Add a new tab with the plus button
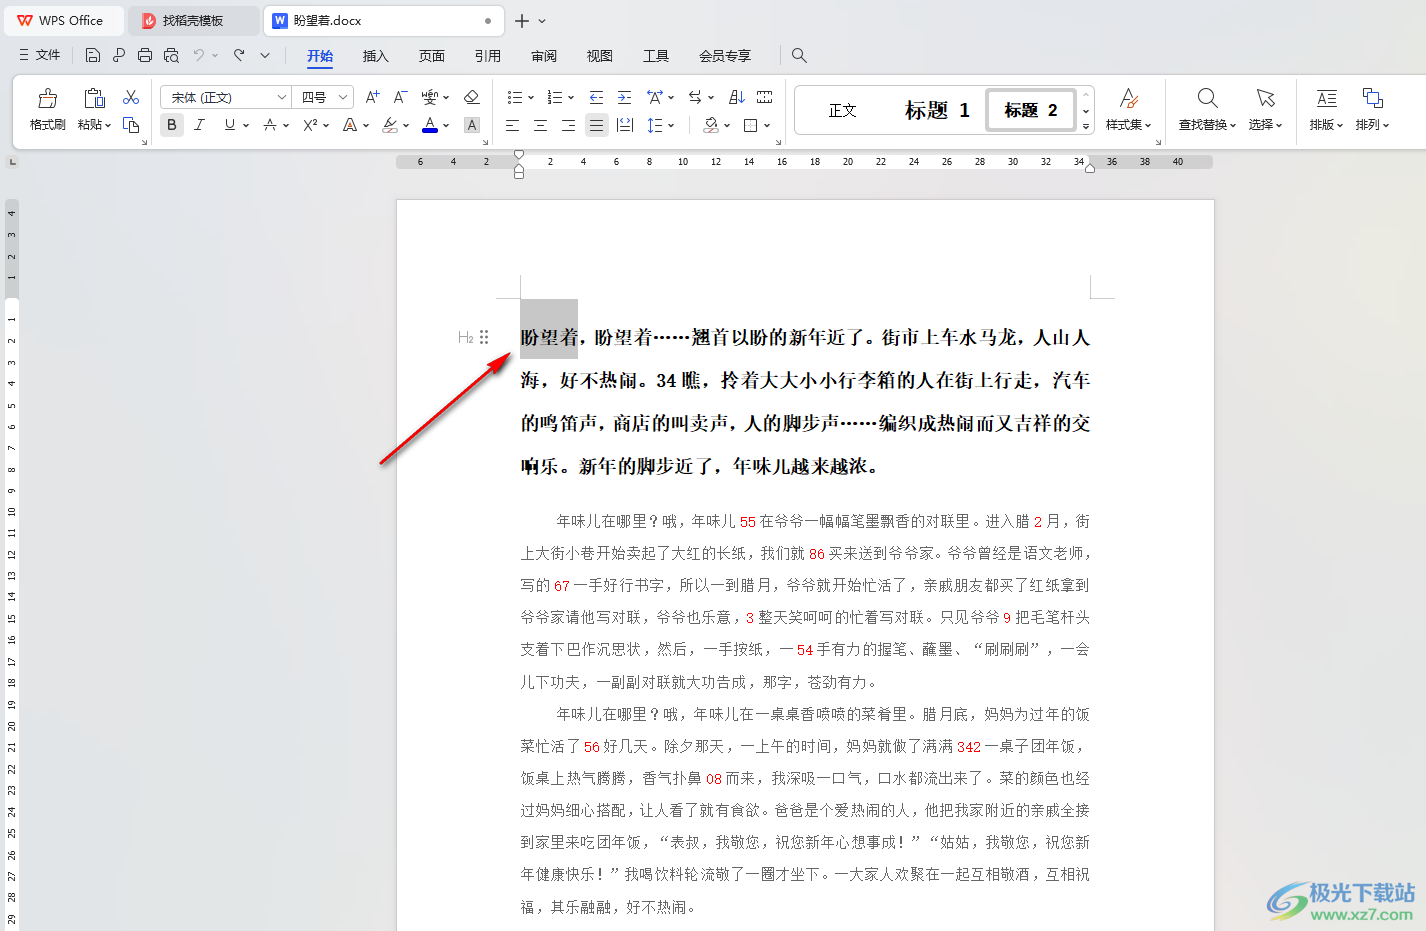The width and height of the screenshot is (1426, 931). point(521,20)
